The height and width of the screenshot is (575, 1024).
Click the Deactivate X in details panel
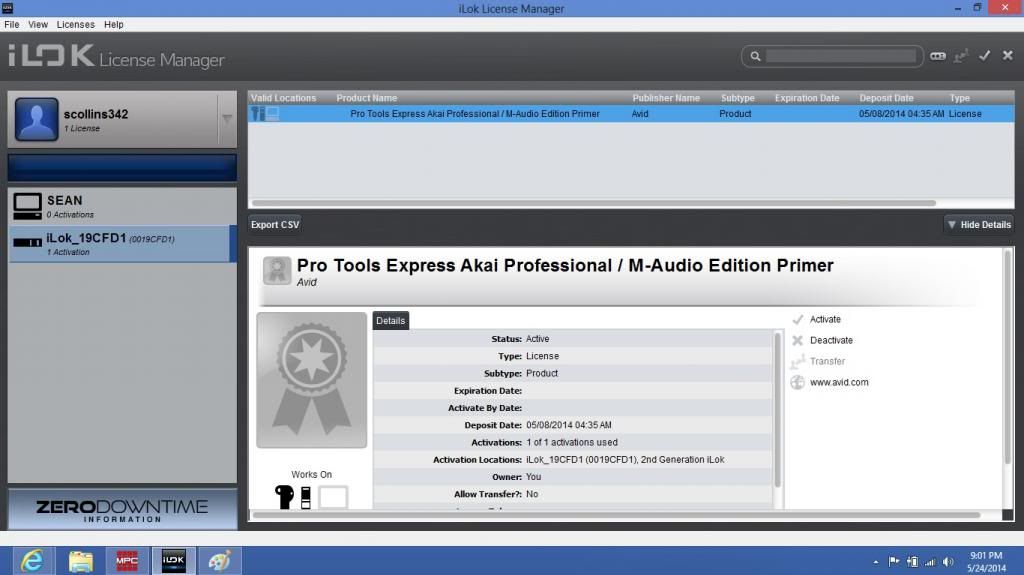[797, 340]
